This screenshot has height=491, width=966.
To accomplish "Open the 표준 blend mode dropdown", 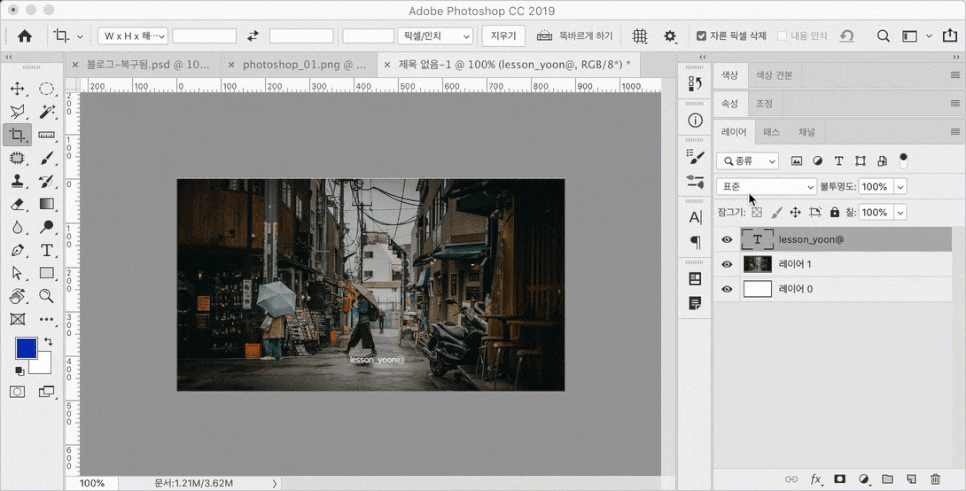I will [x=767, y=187].
